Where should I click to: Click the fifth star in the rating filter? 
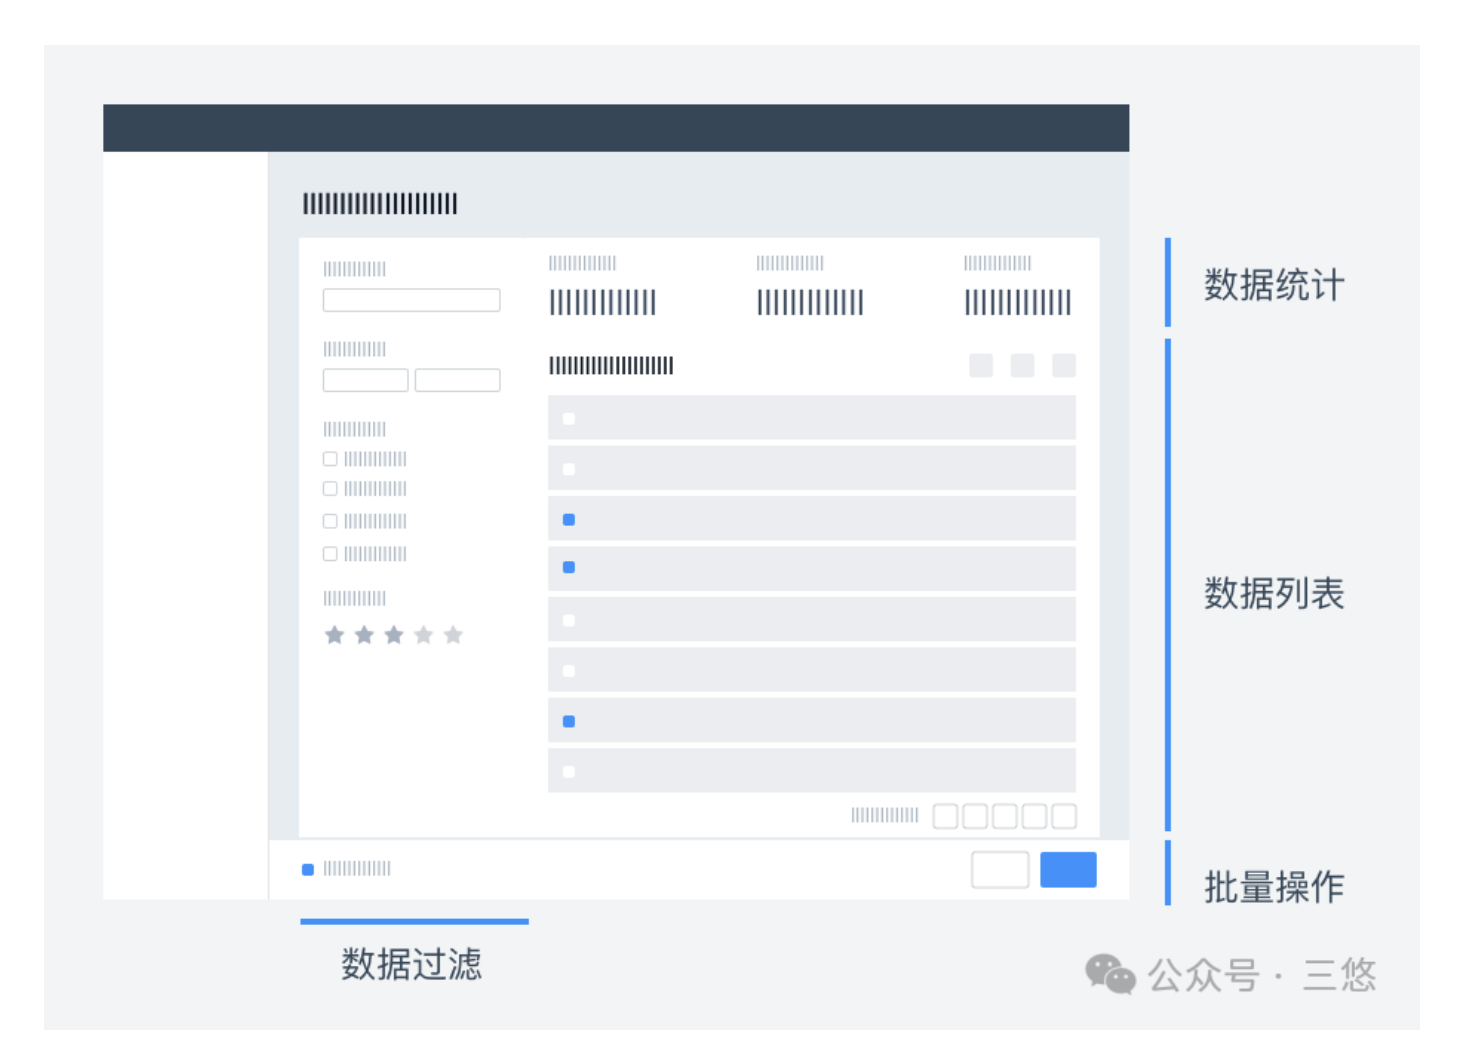[453, 635]
